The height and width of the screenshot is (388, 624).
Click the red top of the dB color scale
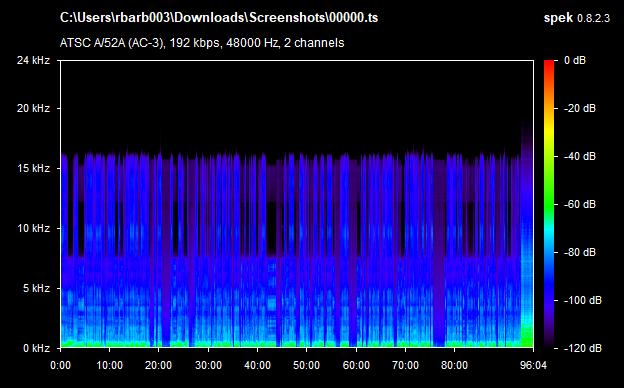pos(549,66)
